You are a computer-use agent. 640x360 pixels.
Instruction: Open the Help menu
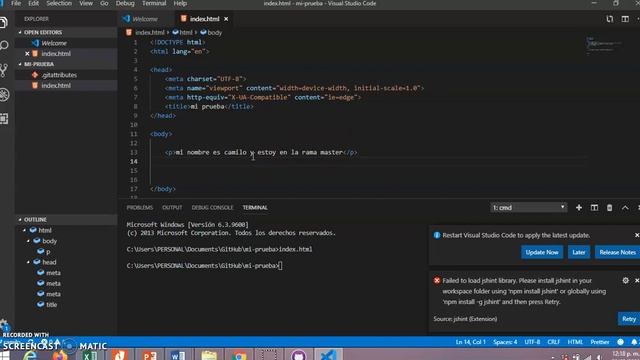pyautogui.click(x=180, y=3)
